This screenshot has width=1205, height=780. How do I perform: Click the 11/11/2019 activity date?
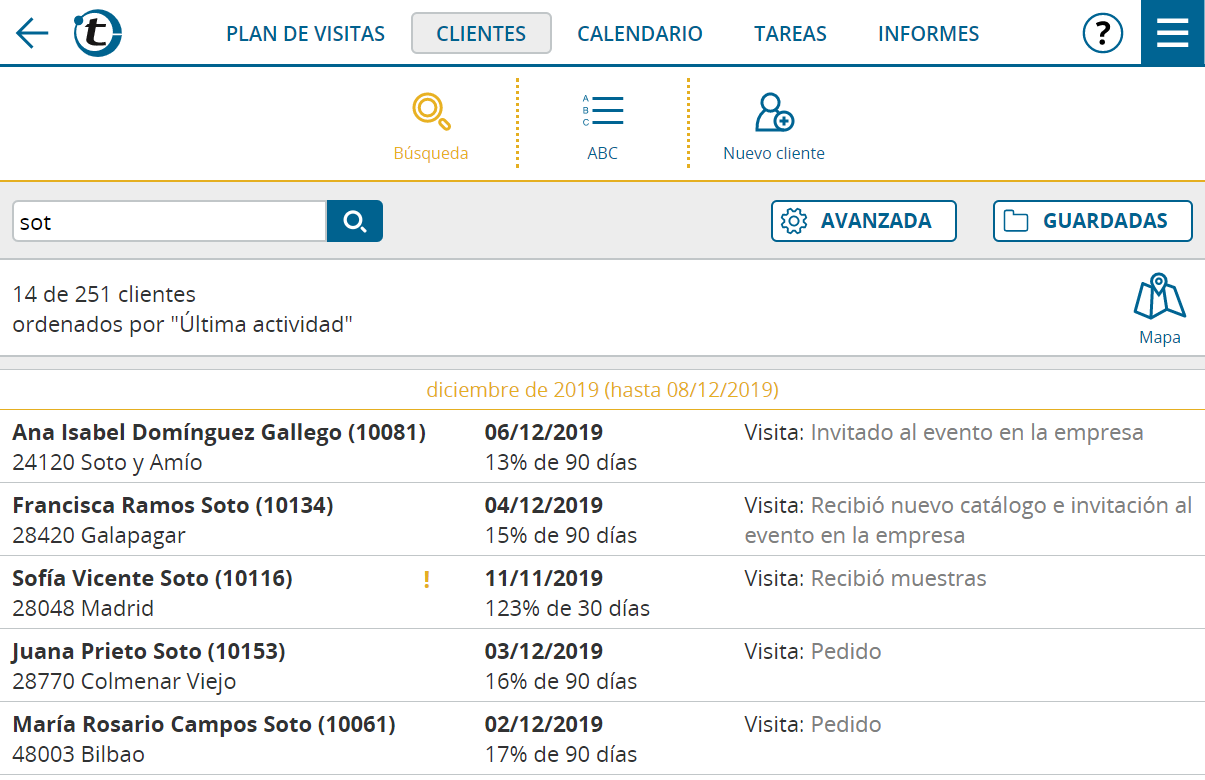click(x=544, y=579)
